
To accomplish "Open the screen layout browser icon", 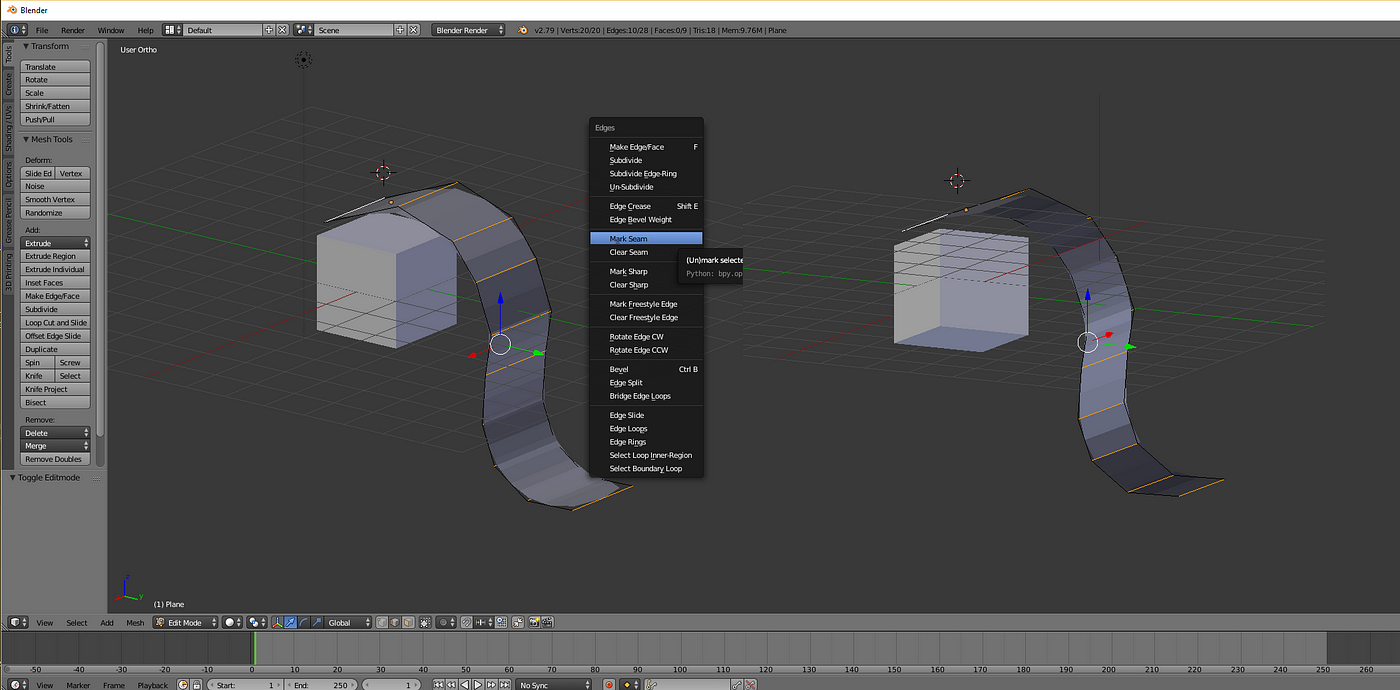I will [172, 30].
